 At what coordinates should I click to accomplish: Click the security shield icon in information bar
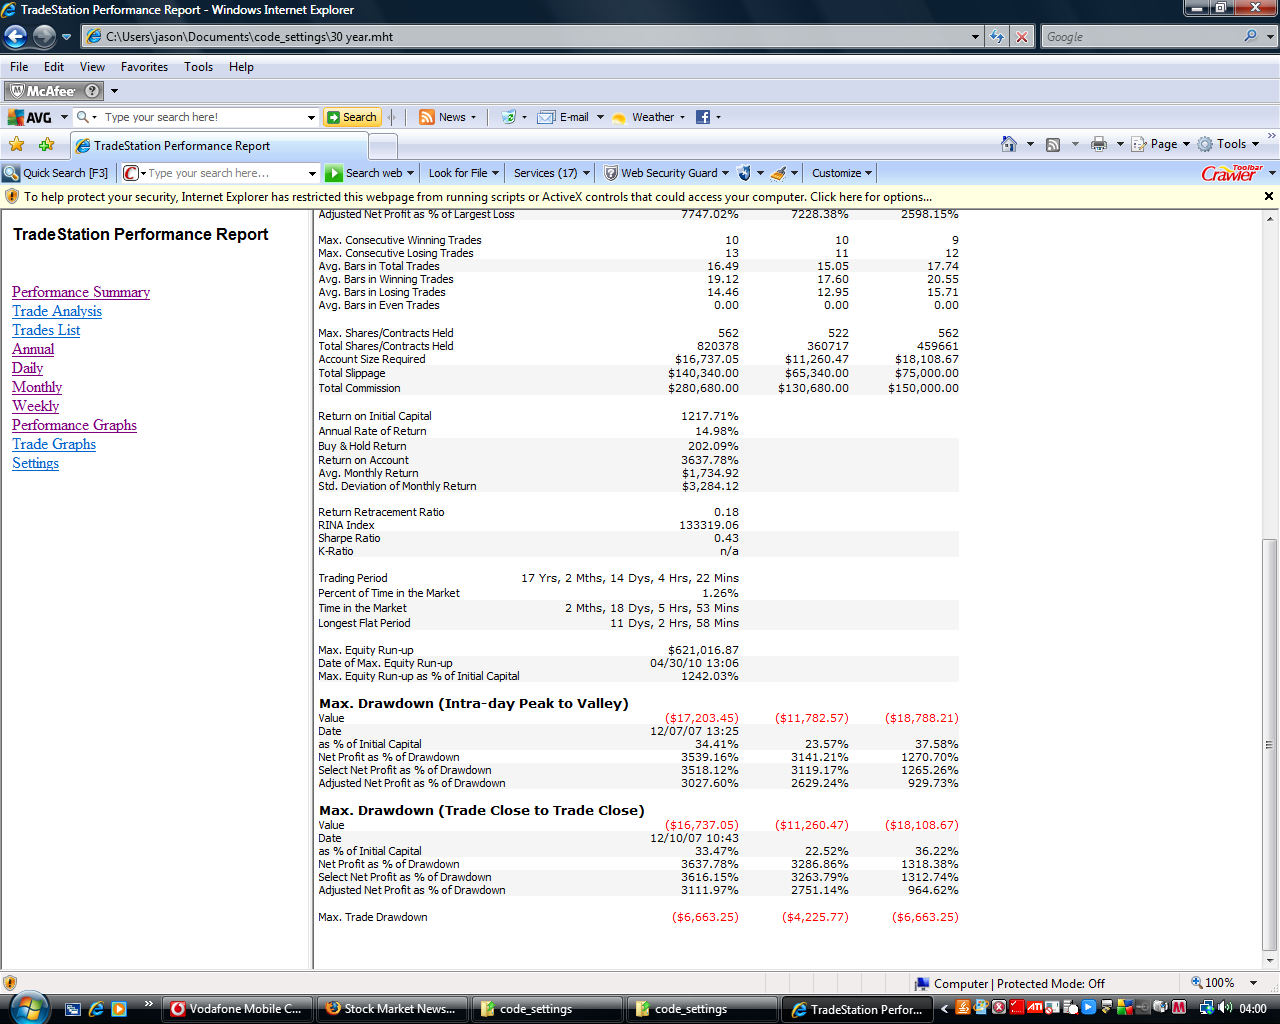tap(13, 197)
